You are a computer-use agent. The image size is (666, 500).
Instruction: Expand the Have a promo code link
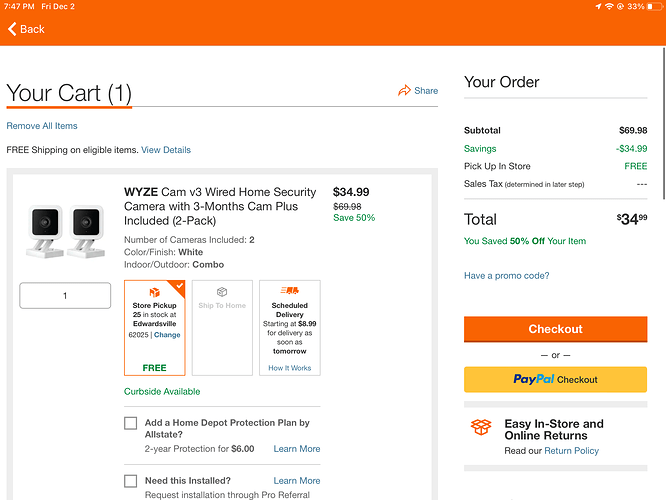[506, 276]
